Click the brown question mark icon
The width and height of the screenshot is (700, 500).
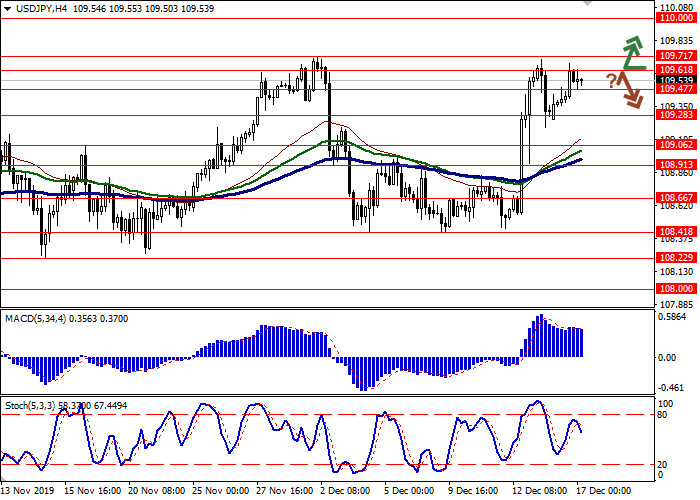click(x=611, y=81)
